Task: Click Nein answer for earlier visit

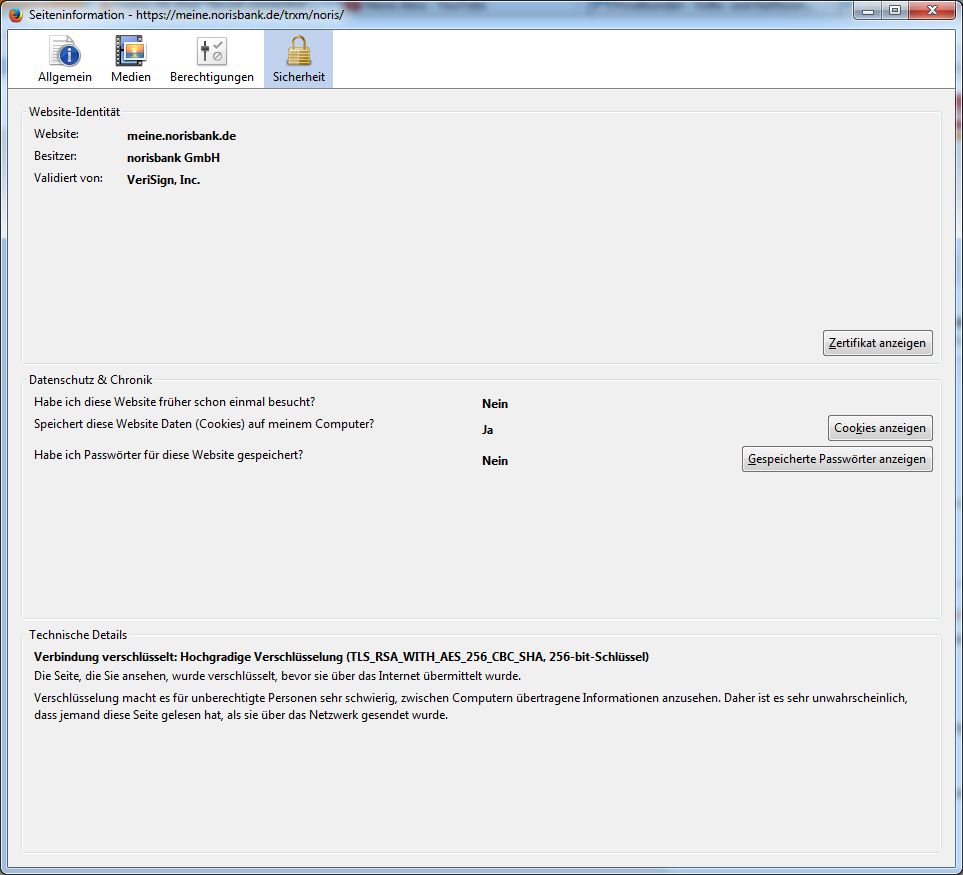Action: point(495,403)
